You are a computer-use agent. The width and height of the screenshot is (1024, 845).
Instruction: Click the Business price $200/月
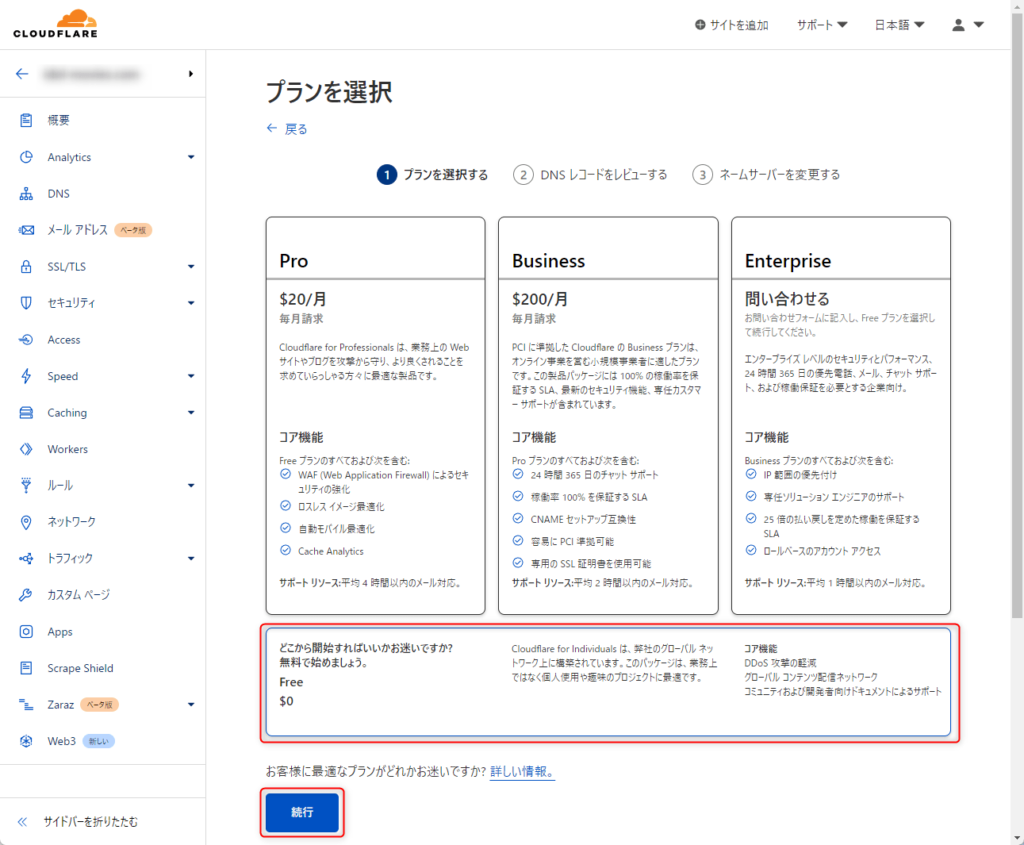point(540,299)
